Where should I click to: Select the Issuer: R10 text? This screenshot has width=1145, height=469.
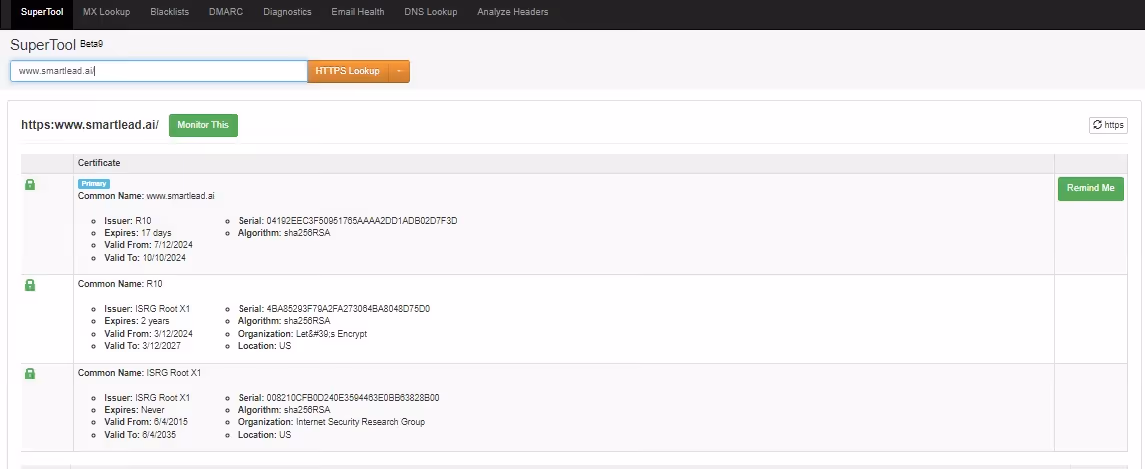click(128, 221)
